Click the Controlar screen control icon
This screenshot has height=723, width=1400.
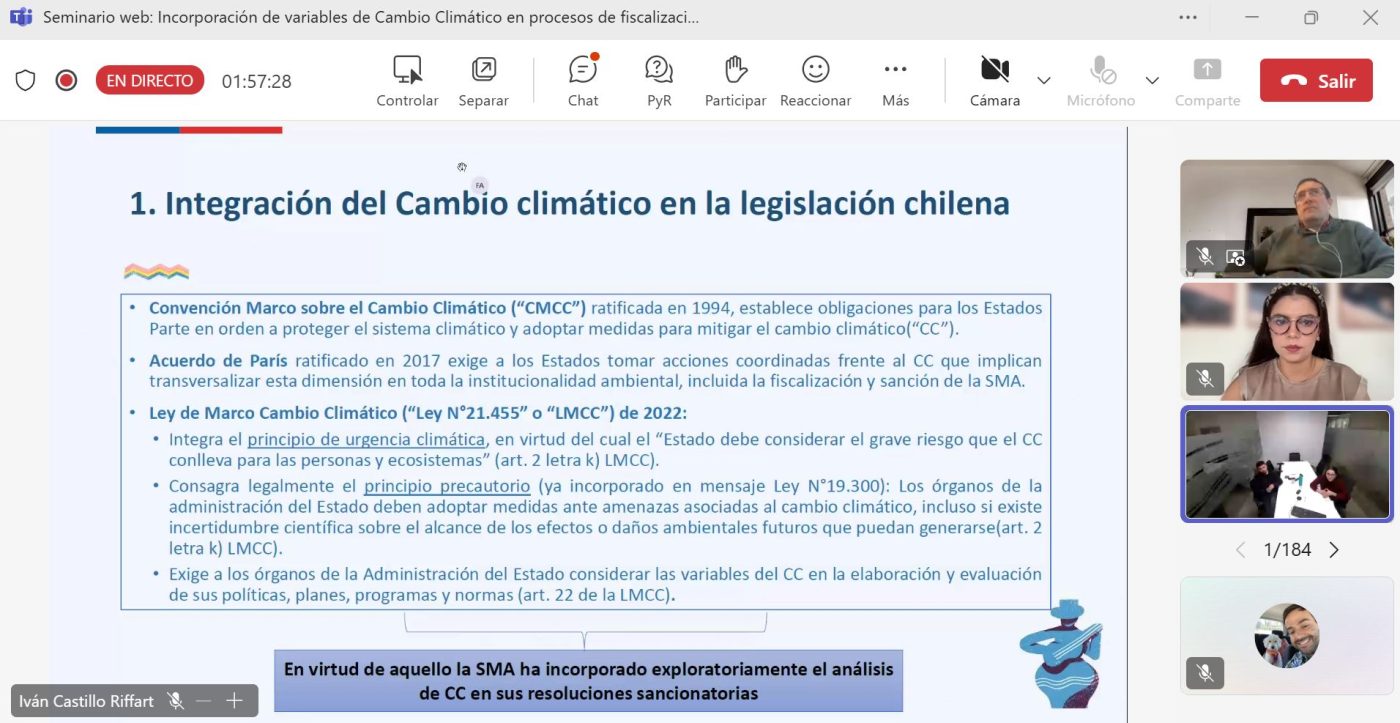tap(407, 81)
